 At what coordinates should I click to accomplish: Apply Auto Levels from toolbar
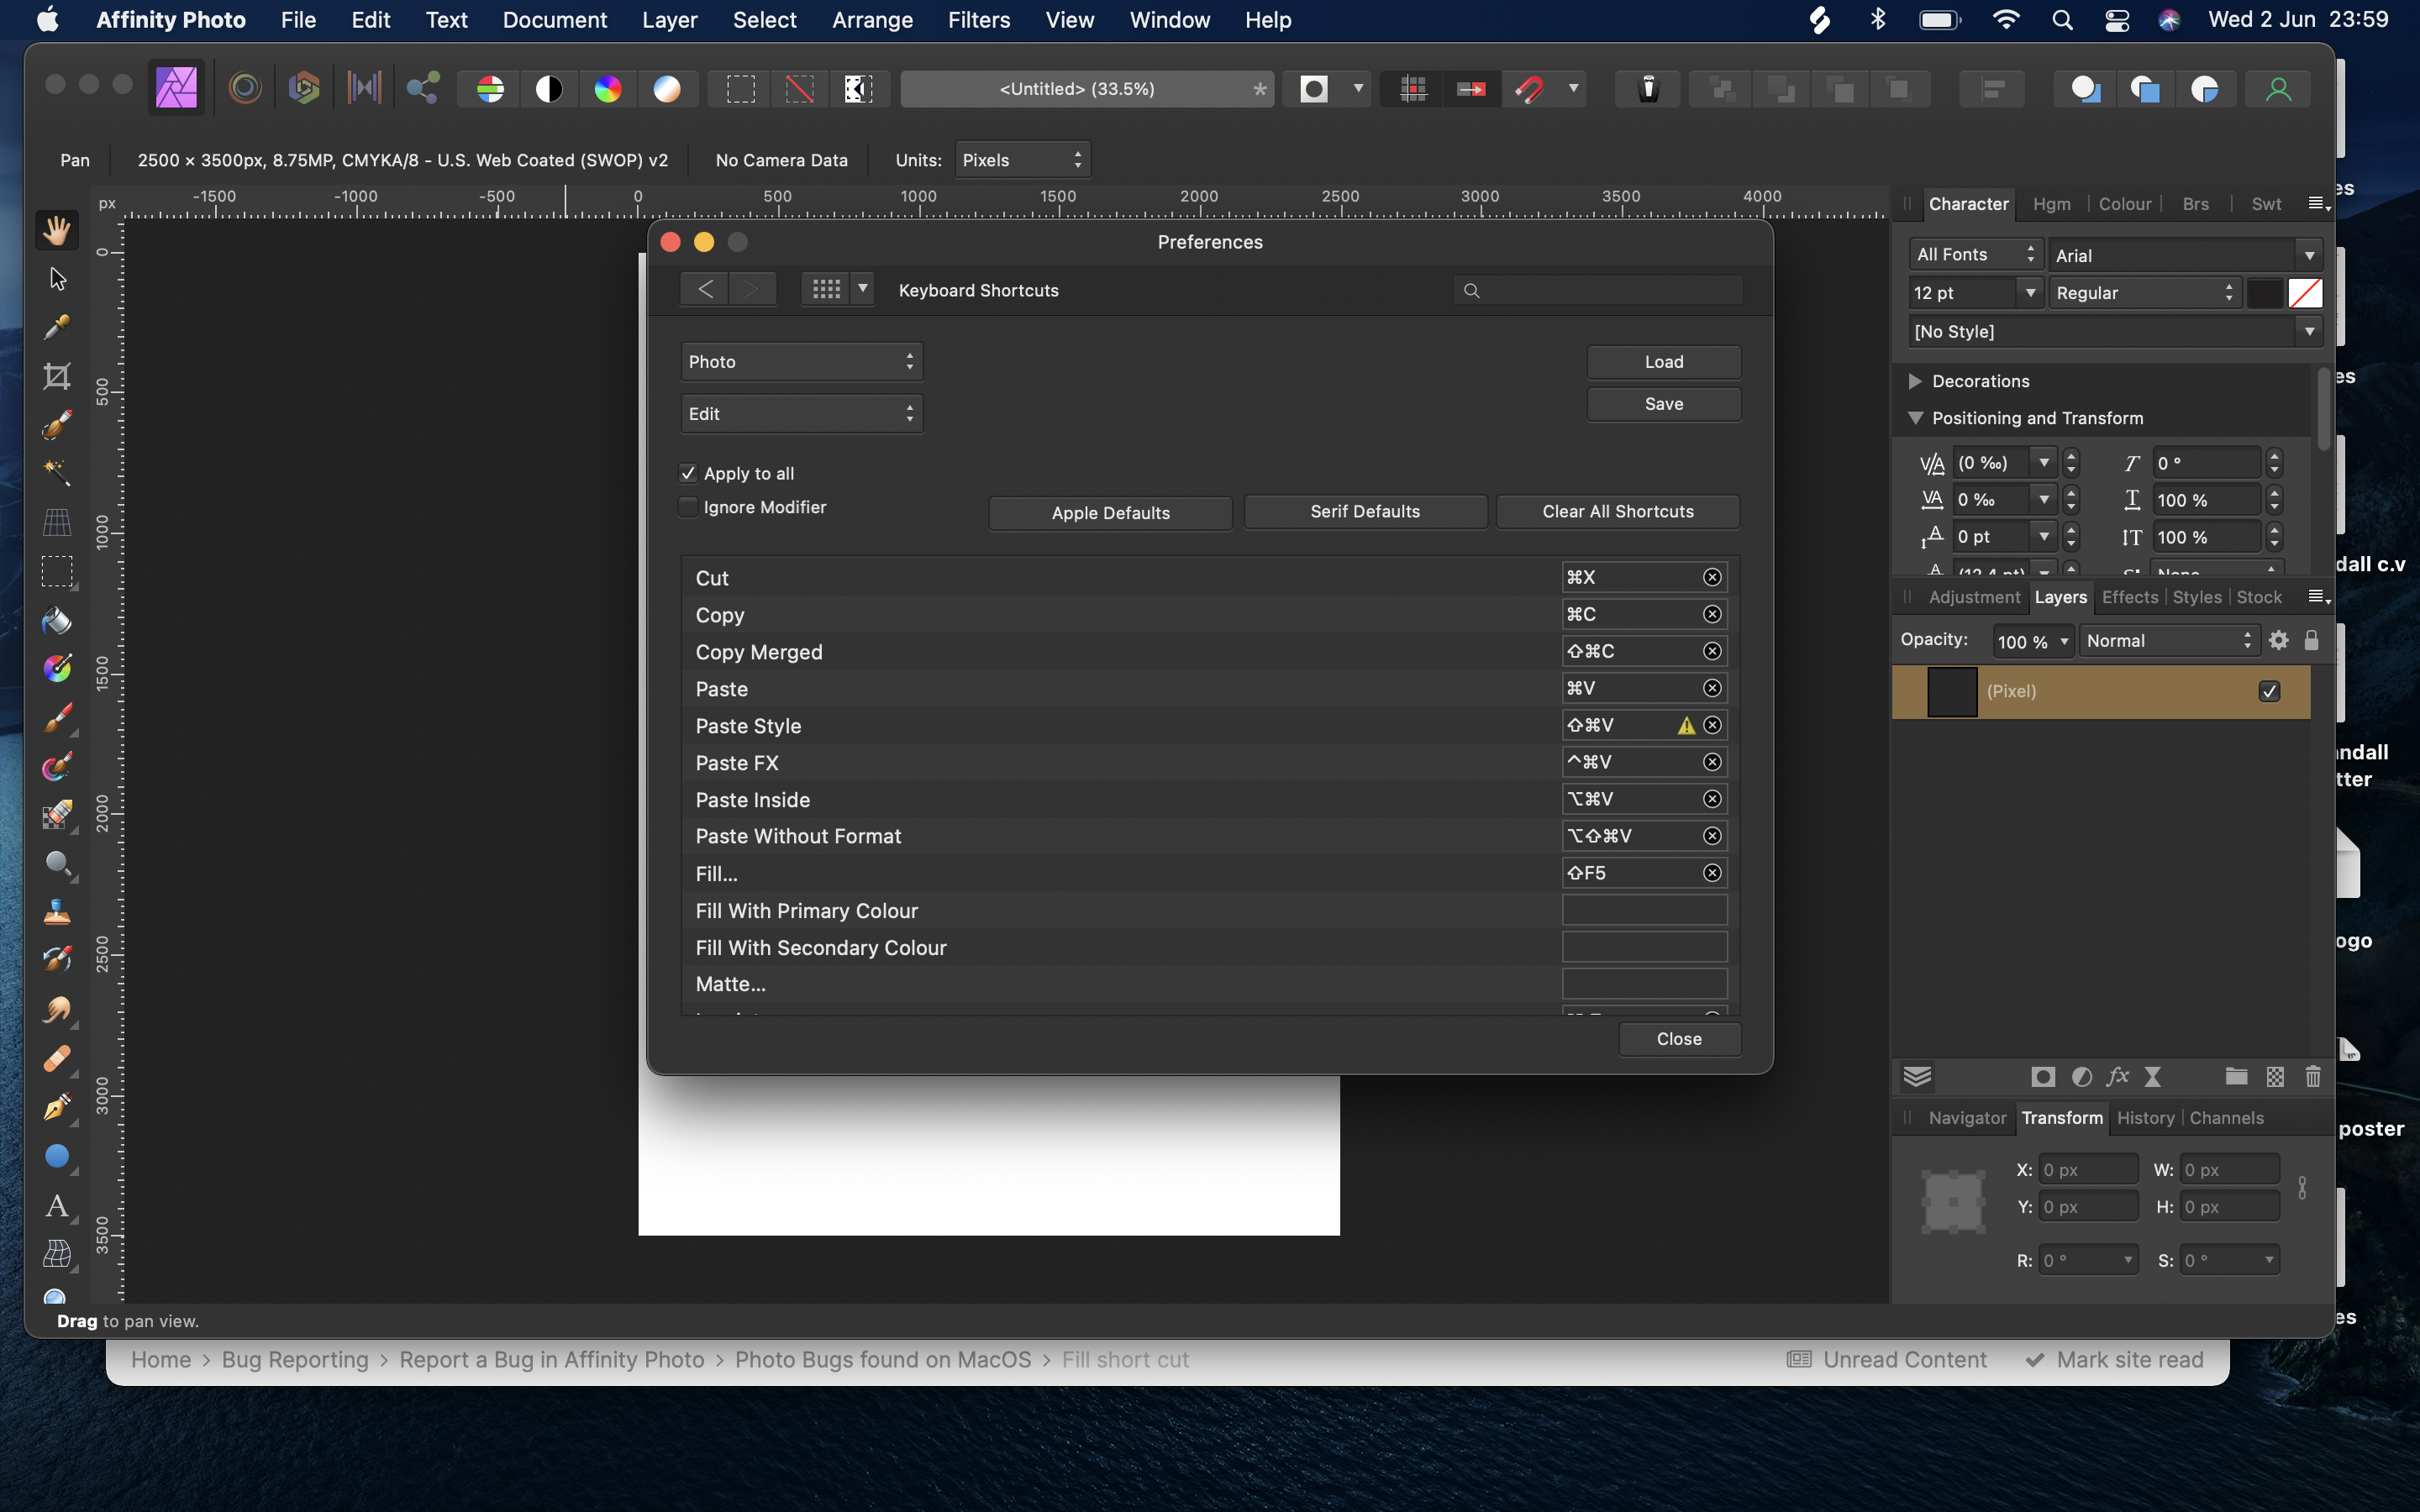pos(490,89)
